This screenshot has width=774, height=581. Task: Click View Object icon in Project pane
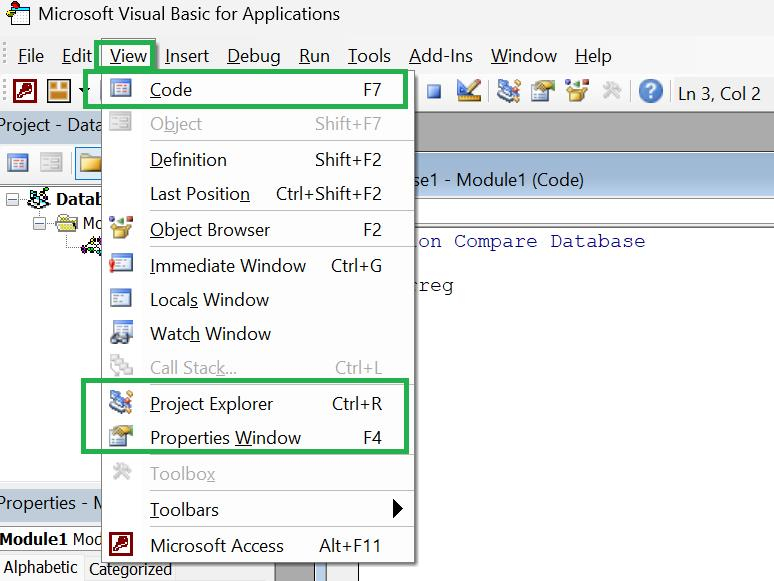pyautogui.click(x=51, y=163)
